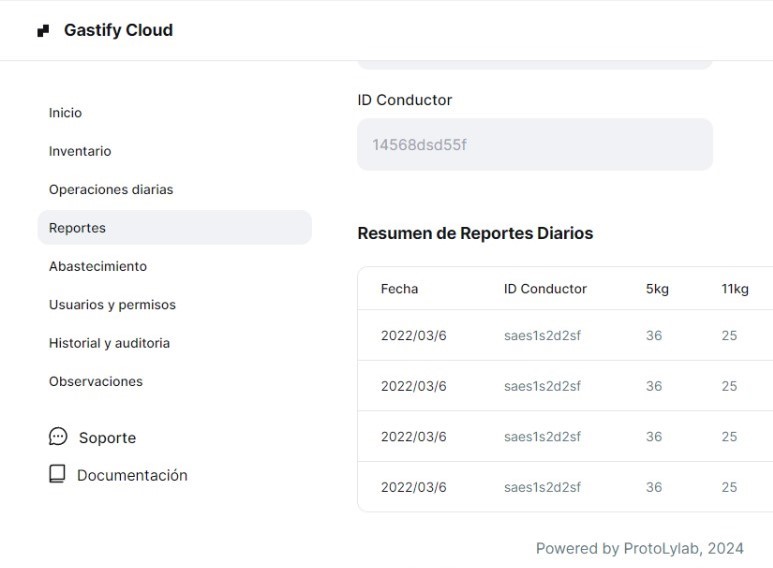Click the 5kg column header
Image resolution: width=773 pixels, height=568 pixels.
pyautogui.click(x=657, y=289)
